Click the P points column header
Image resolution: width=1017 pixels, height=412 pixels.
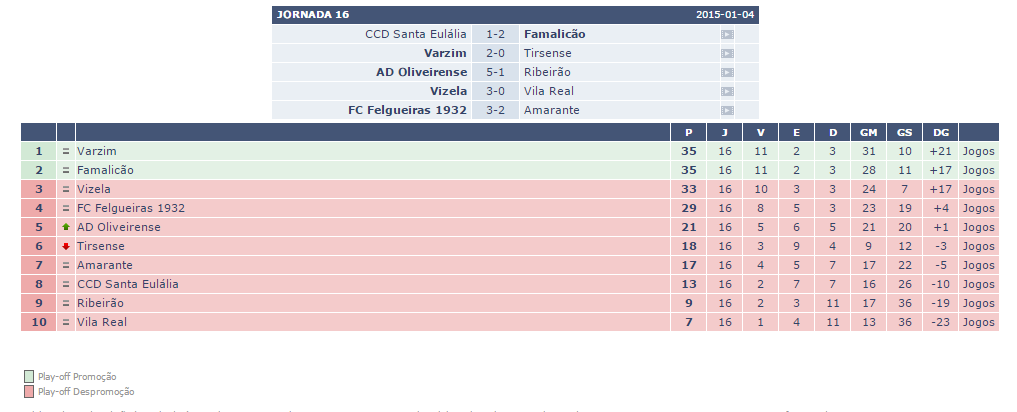[688, 133]
